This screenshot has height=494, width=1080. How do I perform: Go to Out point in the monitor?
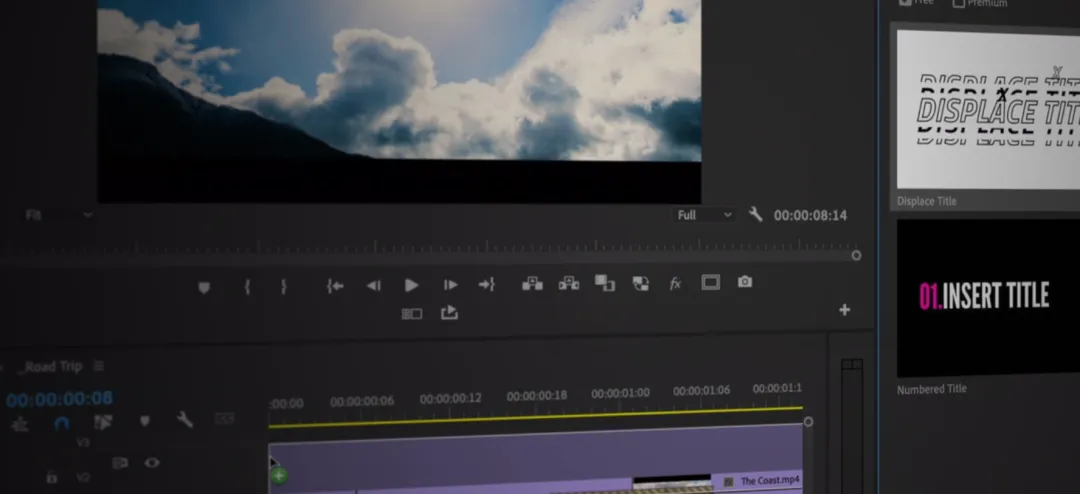(487, 284)
